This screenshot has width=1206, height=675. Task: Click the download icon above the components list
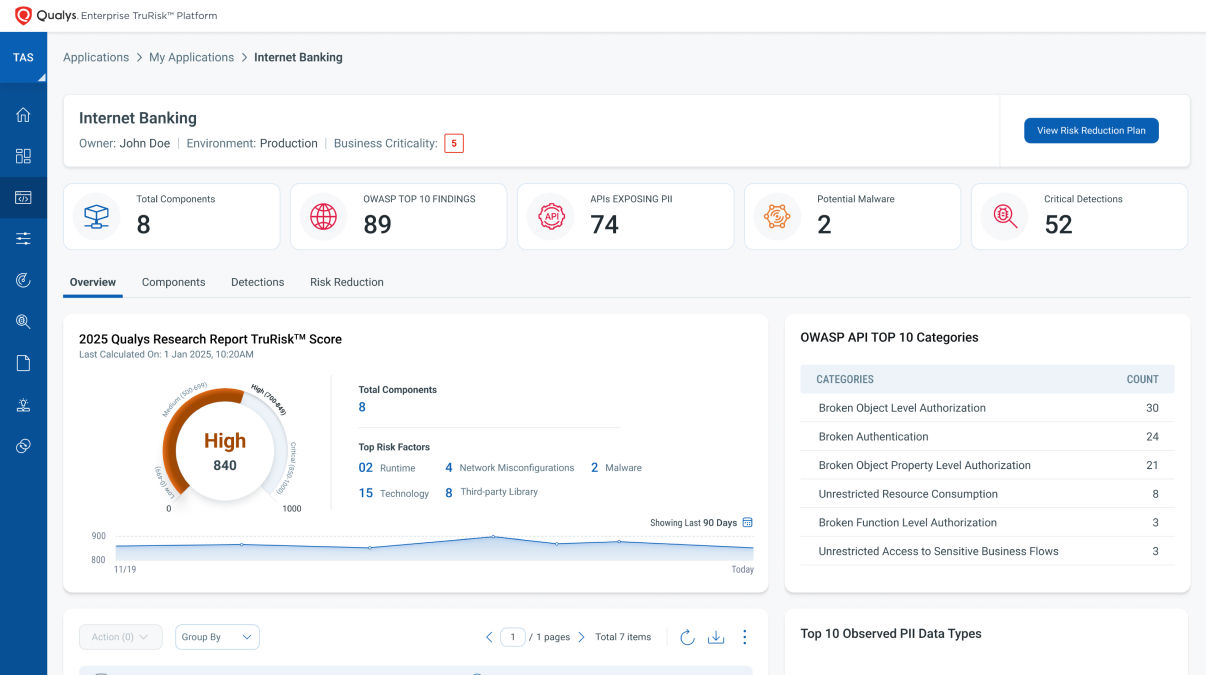coord(716,637)
